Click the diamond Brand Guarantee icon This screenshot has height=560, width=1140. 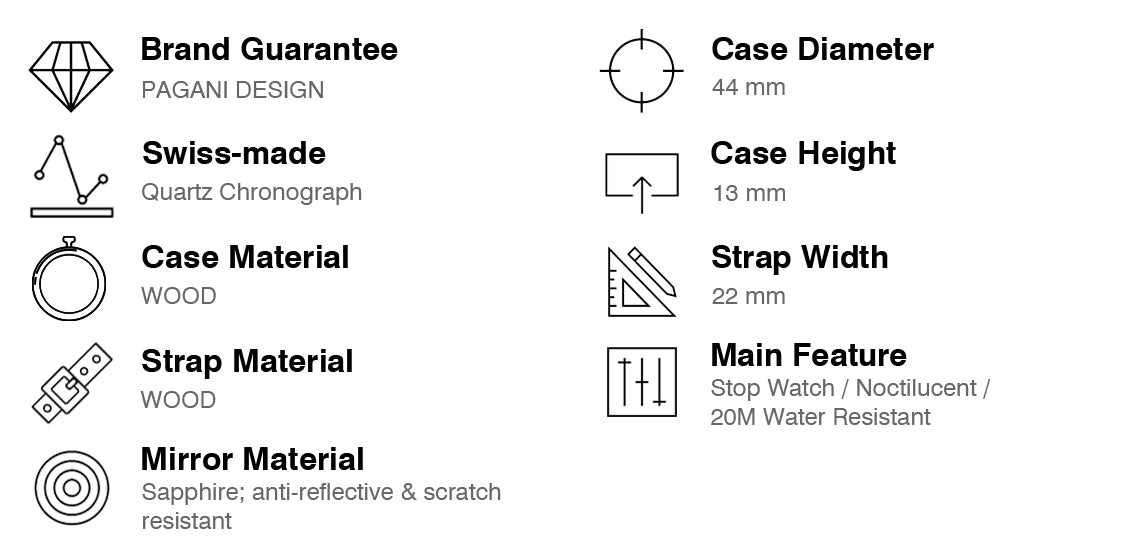coord(71,76)
